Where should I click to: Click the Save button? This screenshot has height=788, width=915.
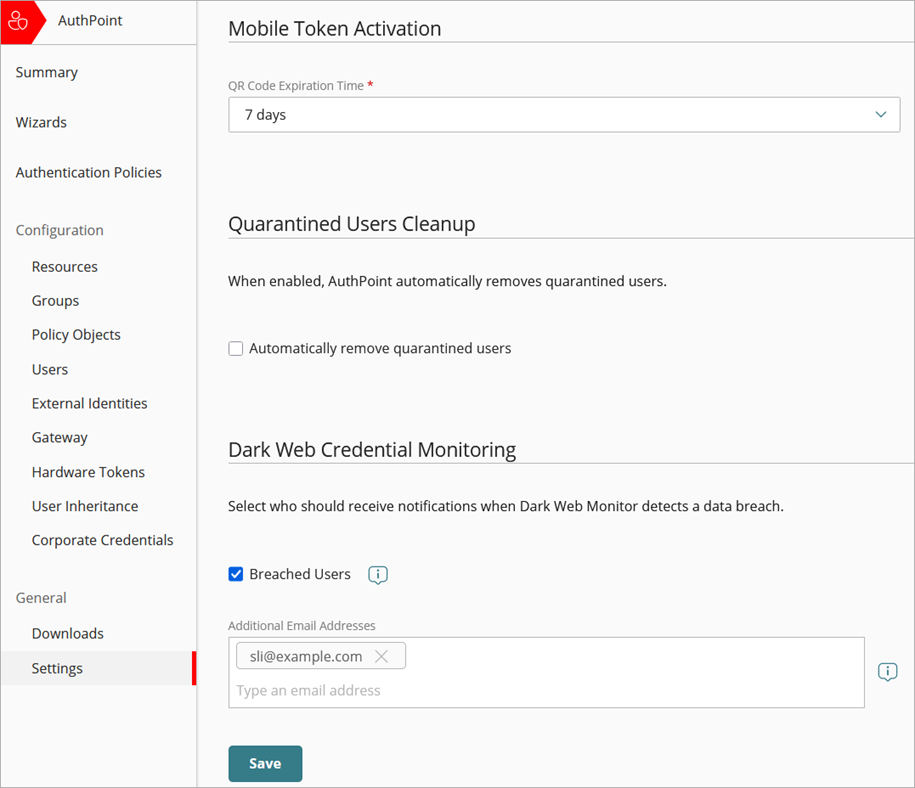[265, 763]
